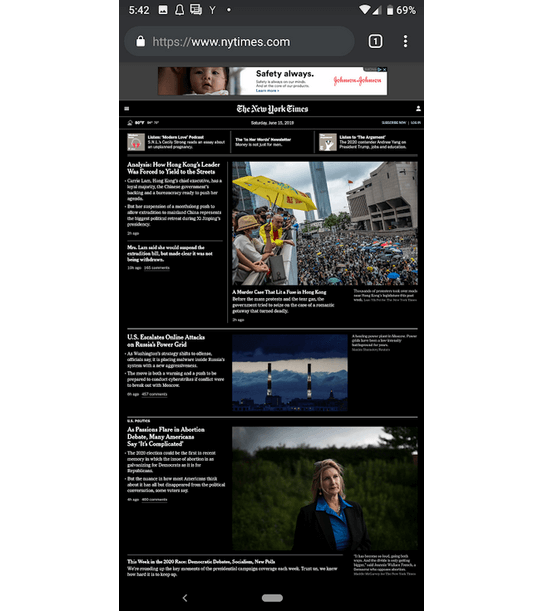The height and width of the screenshot is (611, 539).
Task: Tap the image notification icon in status bar
Action: [x=163, y=10]
